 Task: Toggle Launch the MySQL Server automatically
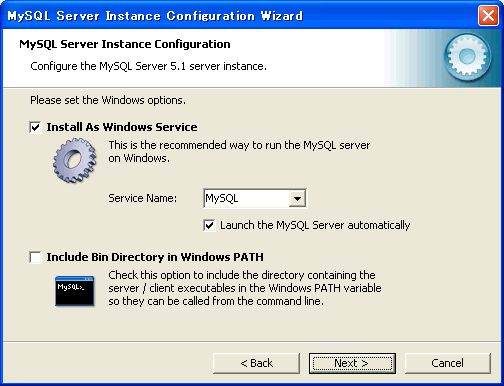click(209, 225)
